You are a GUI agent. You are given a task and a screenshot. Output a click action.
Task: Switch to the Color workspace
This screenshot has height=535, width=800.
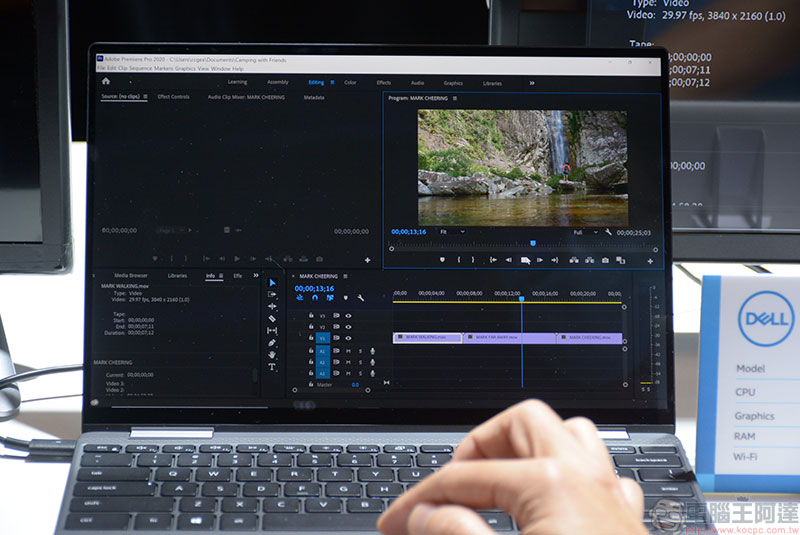click(x=350, y=83)
